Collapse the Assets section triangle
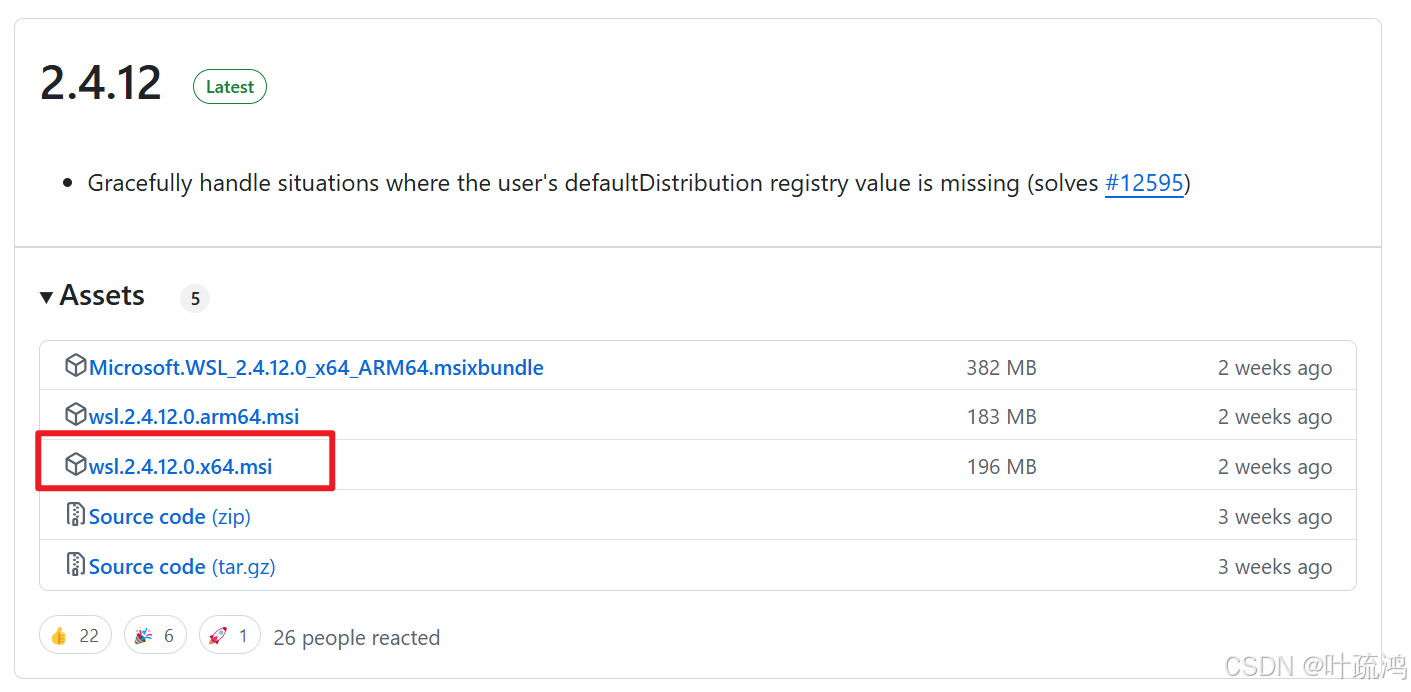This screenshot has width=1411, height=692. [x=46, y=297]
